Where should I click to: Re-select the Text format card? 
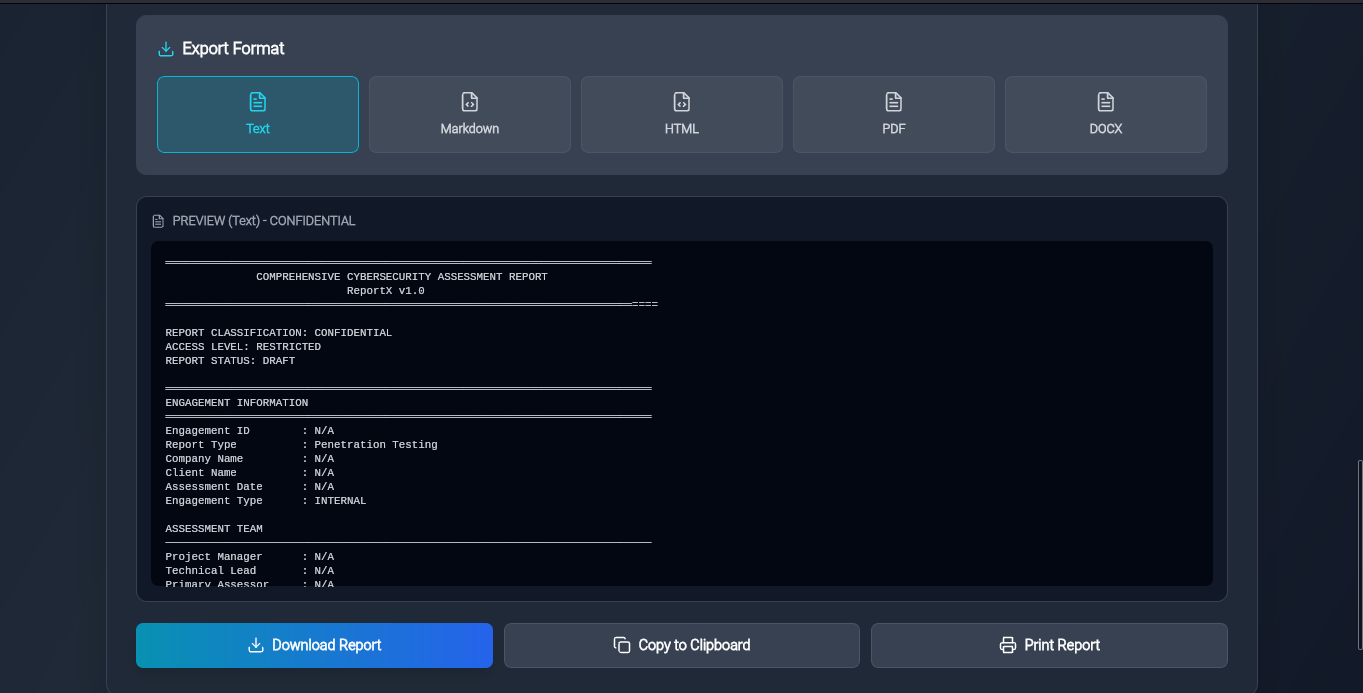point(257,114)
